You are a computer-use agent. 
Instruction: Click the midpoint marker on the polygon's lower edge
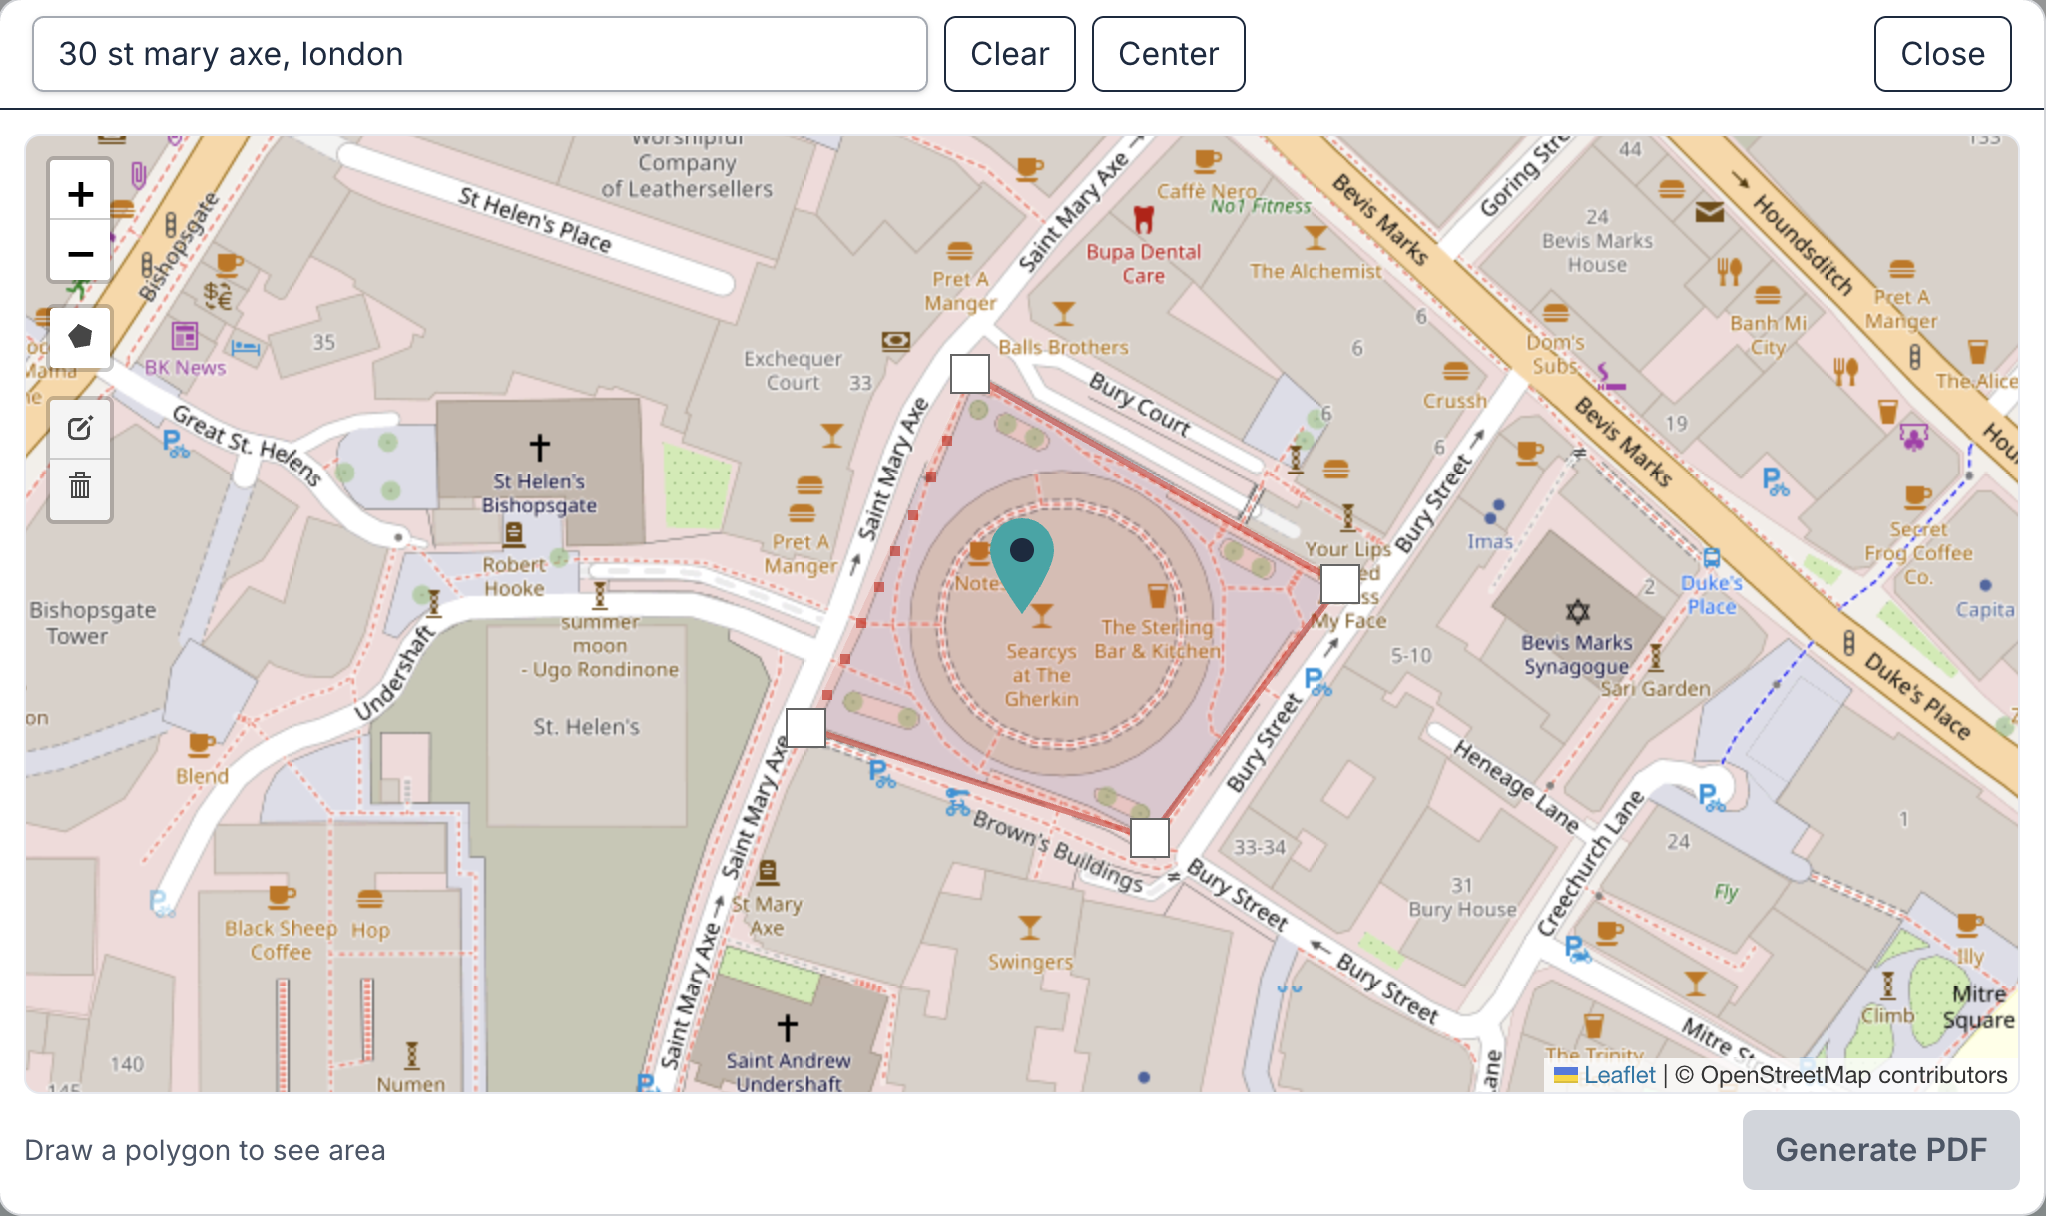1149,838
